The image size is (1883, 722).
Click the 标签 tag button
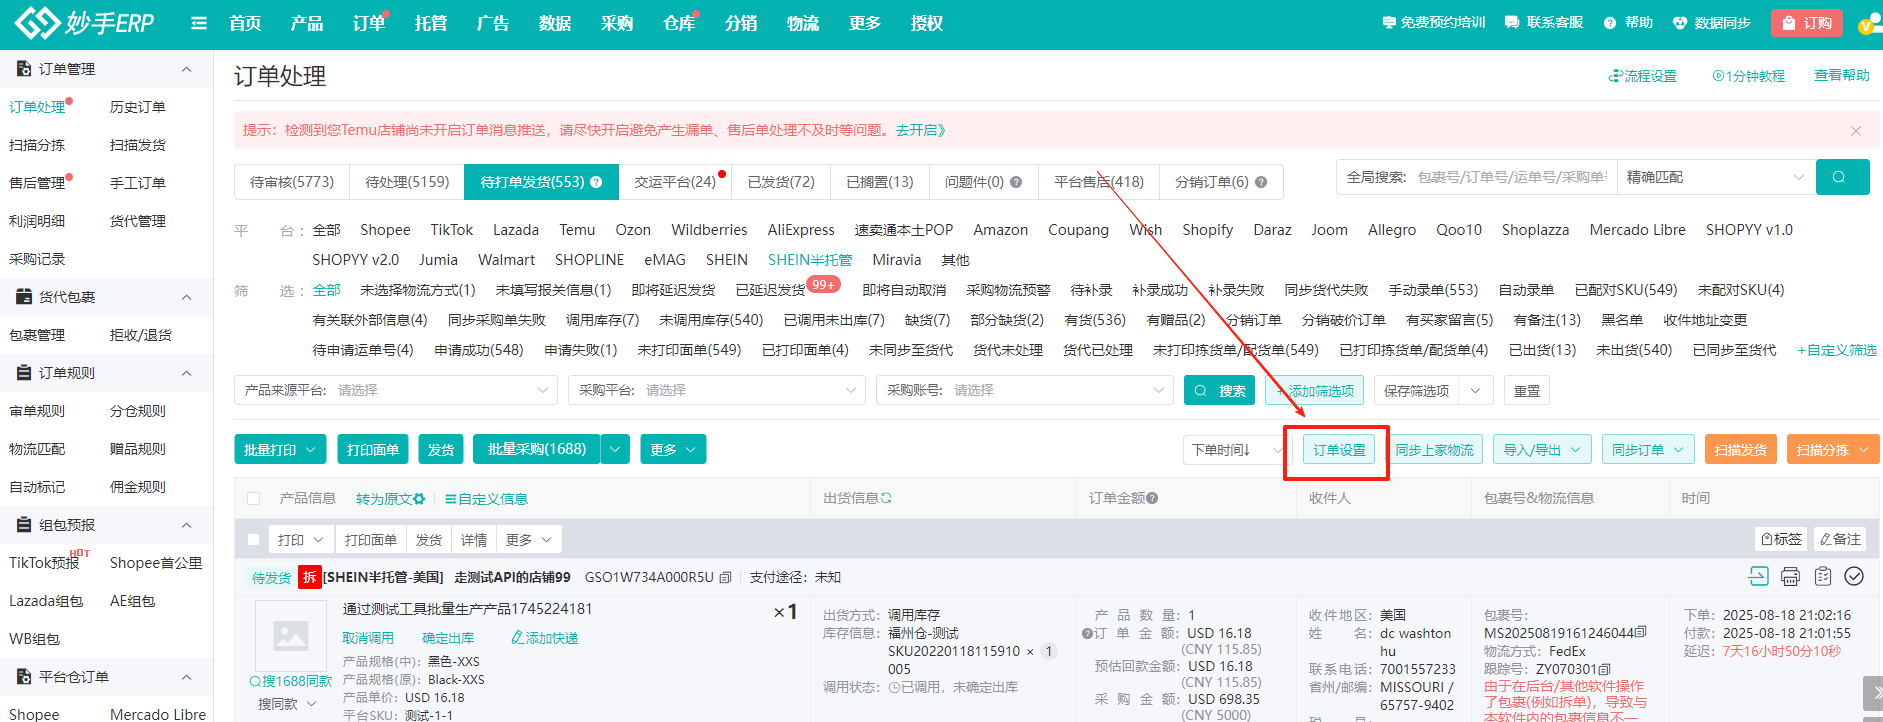point(1781,539)
